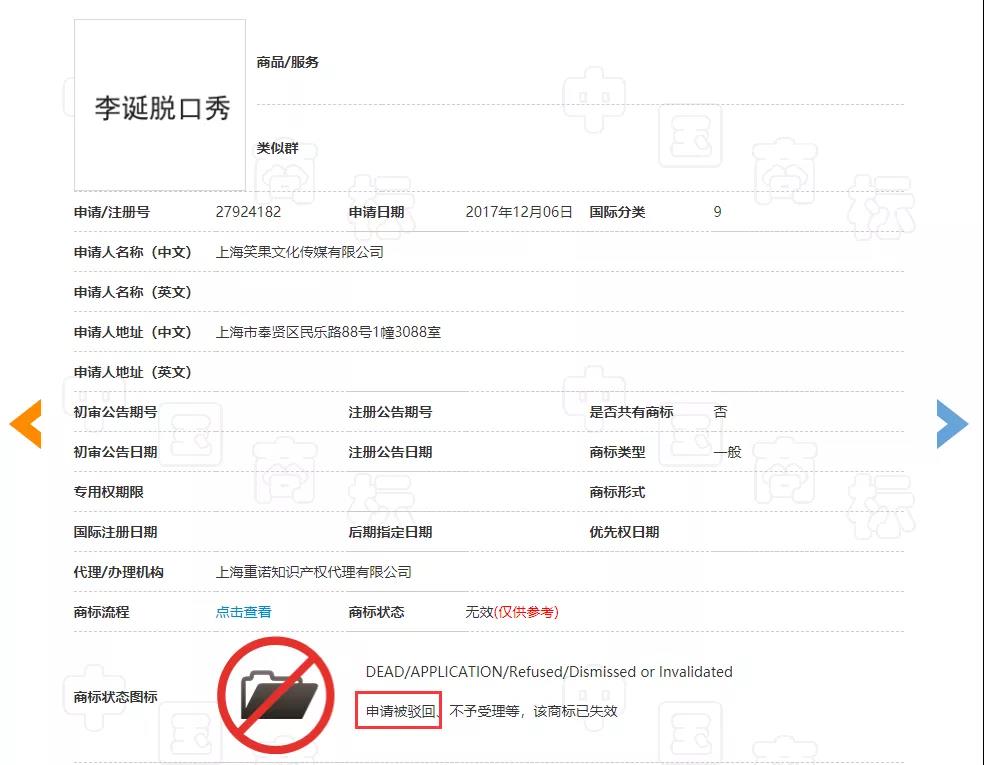This screenshot has height=765, width=984.
Task: Click trademark status 无效(仅供参考)
Action: point(511,612)
